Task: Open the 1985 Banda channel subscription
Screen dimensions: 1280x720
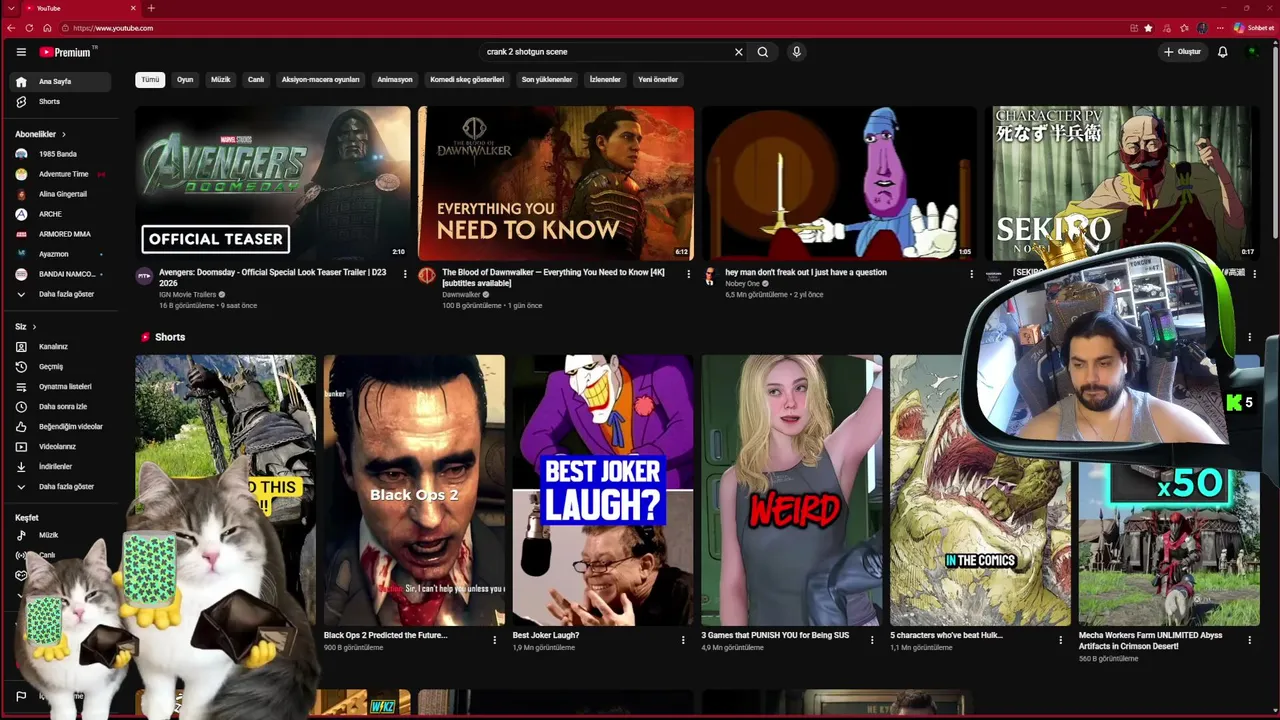Action: coord(61,154)
